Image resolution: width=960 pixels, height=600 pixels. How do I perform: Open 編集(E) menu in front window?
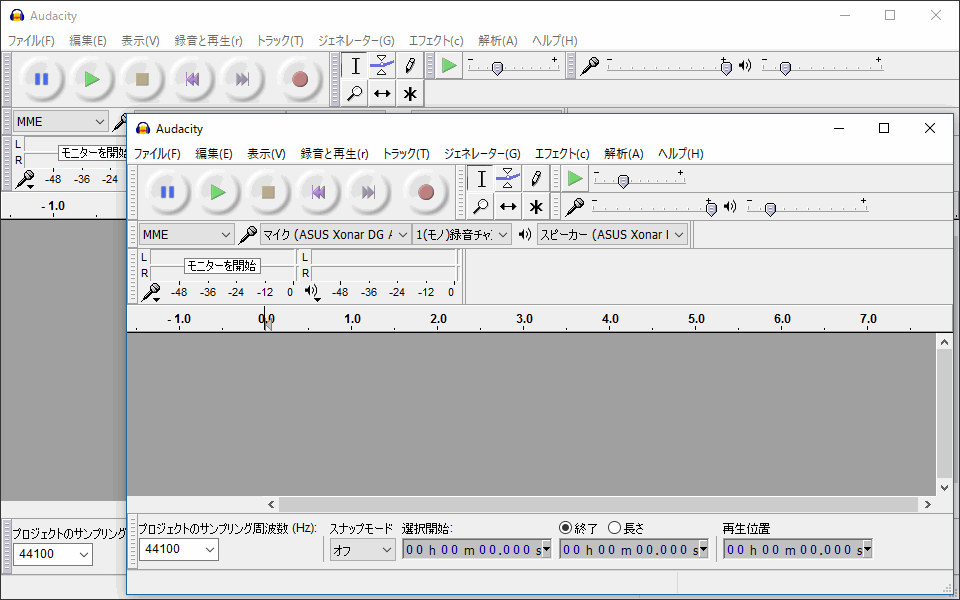pyautogui.click(x=214, y=154)
